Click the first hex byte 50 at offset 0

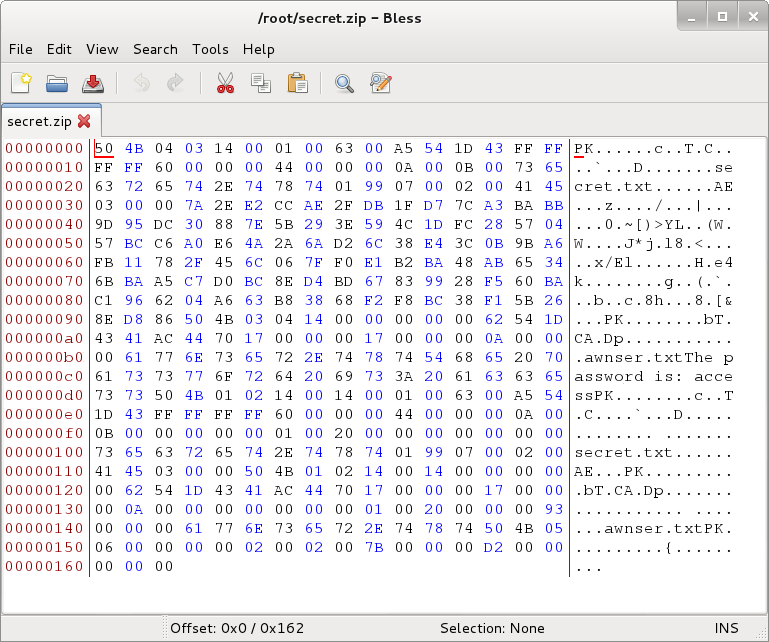104,148
